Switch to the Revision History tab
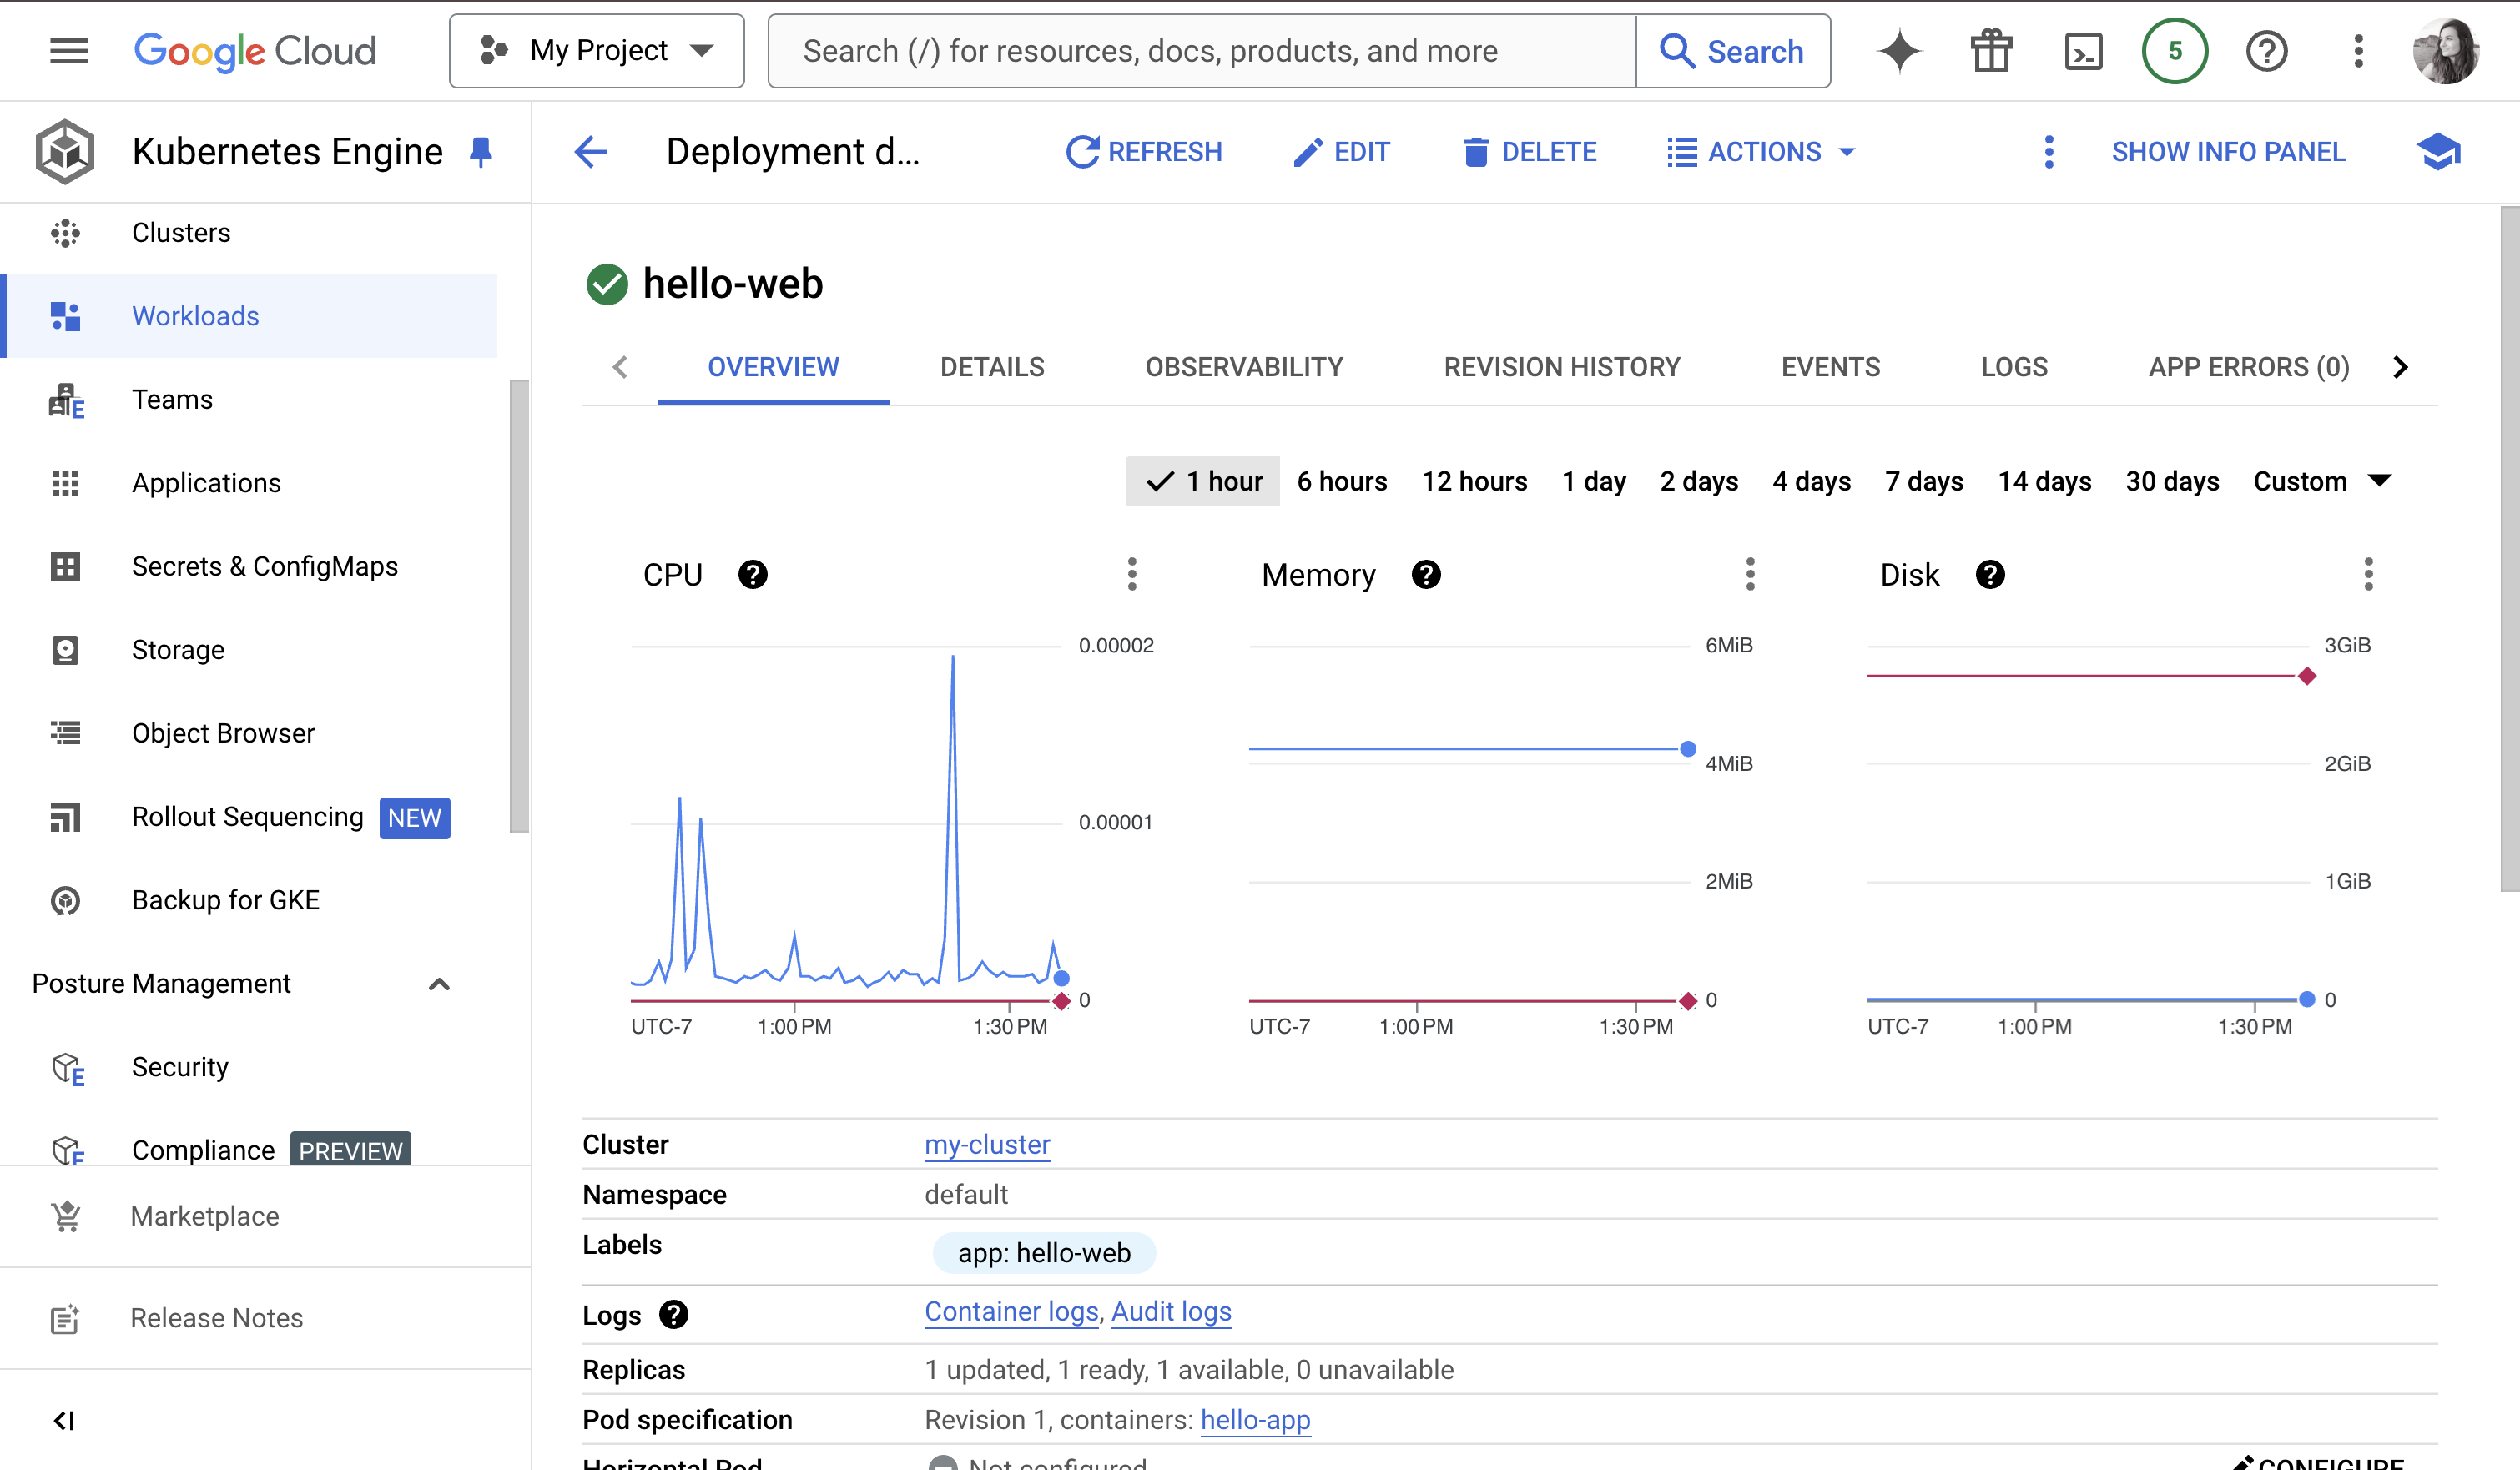The width and height of the screenshot is (2520, 1470). tap(1562, 367)
